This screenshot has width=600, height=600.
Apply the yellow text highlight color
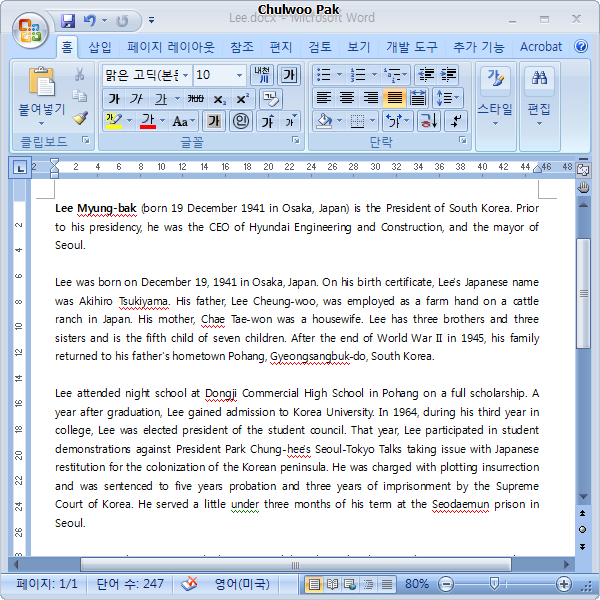(x=114, y=121)
